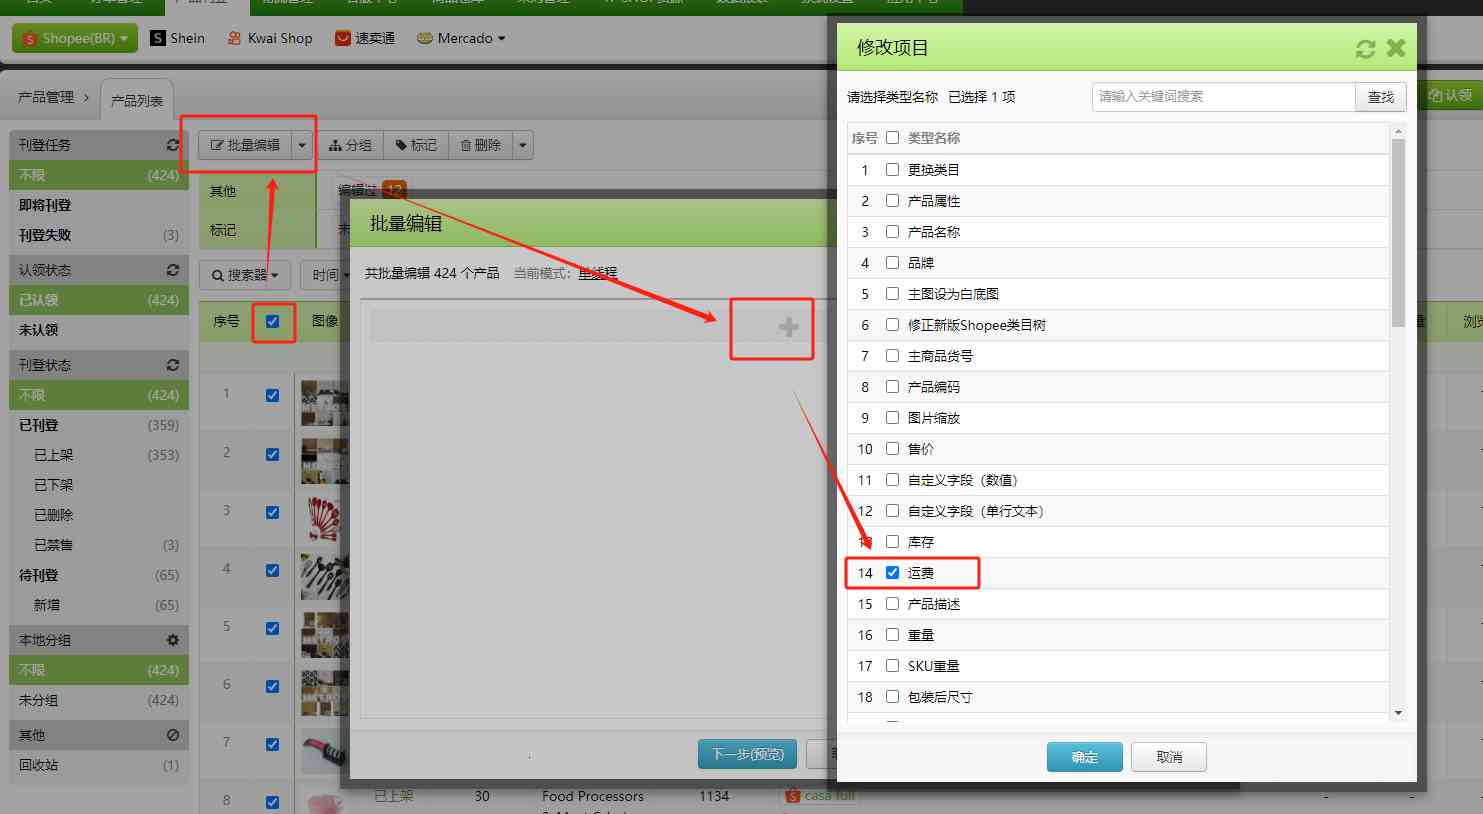Expand the dropdown arrow beside 批量编辑
Screen dimensions: 1483x814
pyautogui.click(x=302, y=144)
